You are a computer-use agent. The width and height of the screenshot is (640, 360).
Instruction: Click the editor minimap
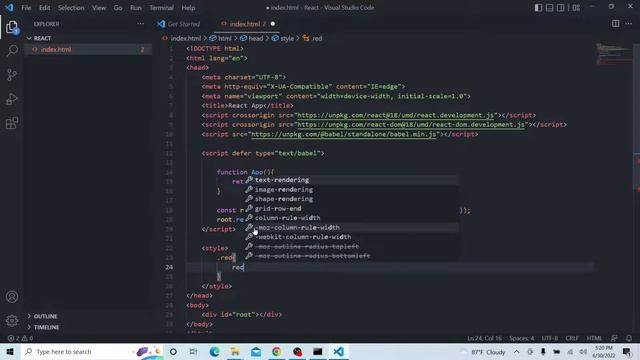[613, 54]
